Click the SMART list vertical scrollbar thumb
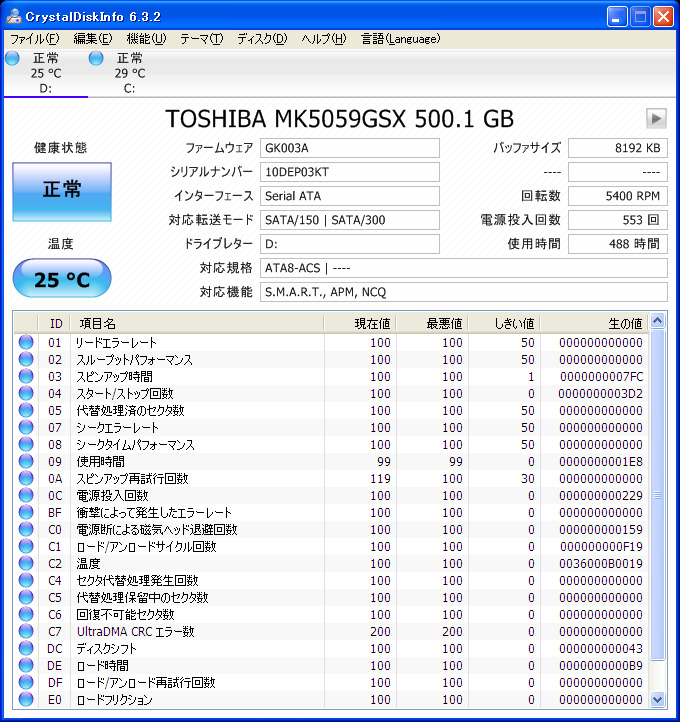The height and width of the screenshot is (722, 680). click(657, 495)
